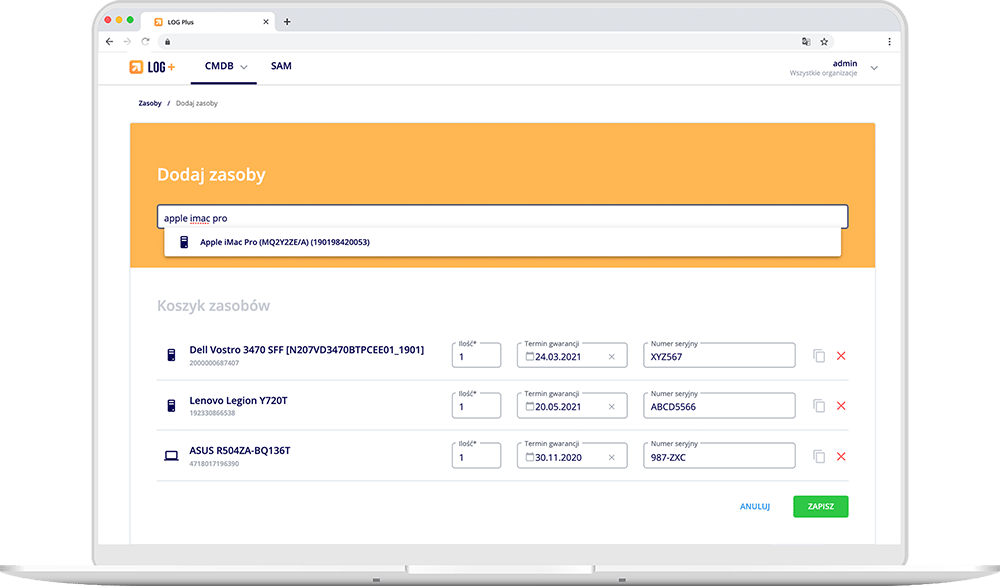Clear the 30.11.2020 warranty date
The image size is (1000, 586).
click(612, 458)
